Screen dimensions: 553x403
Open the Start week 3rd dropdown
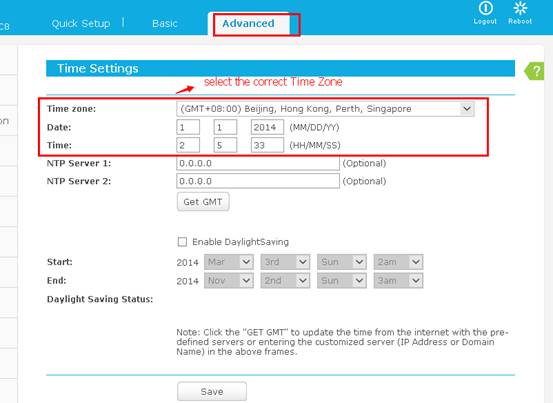coord(285,262)
